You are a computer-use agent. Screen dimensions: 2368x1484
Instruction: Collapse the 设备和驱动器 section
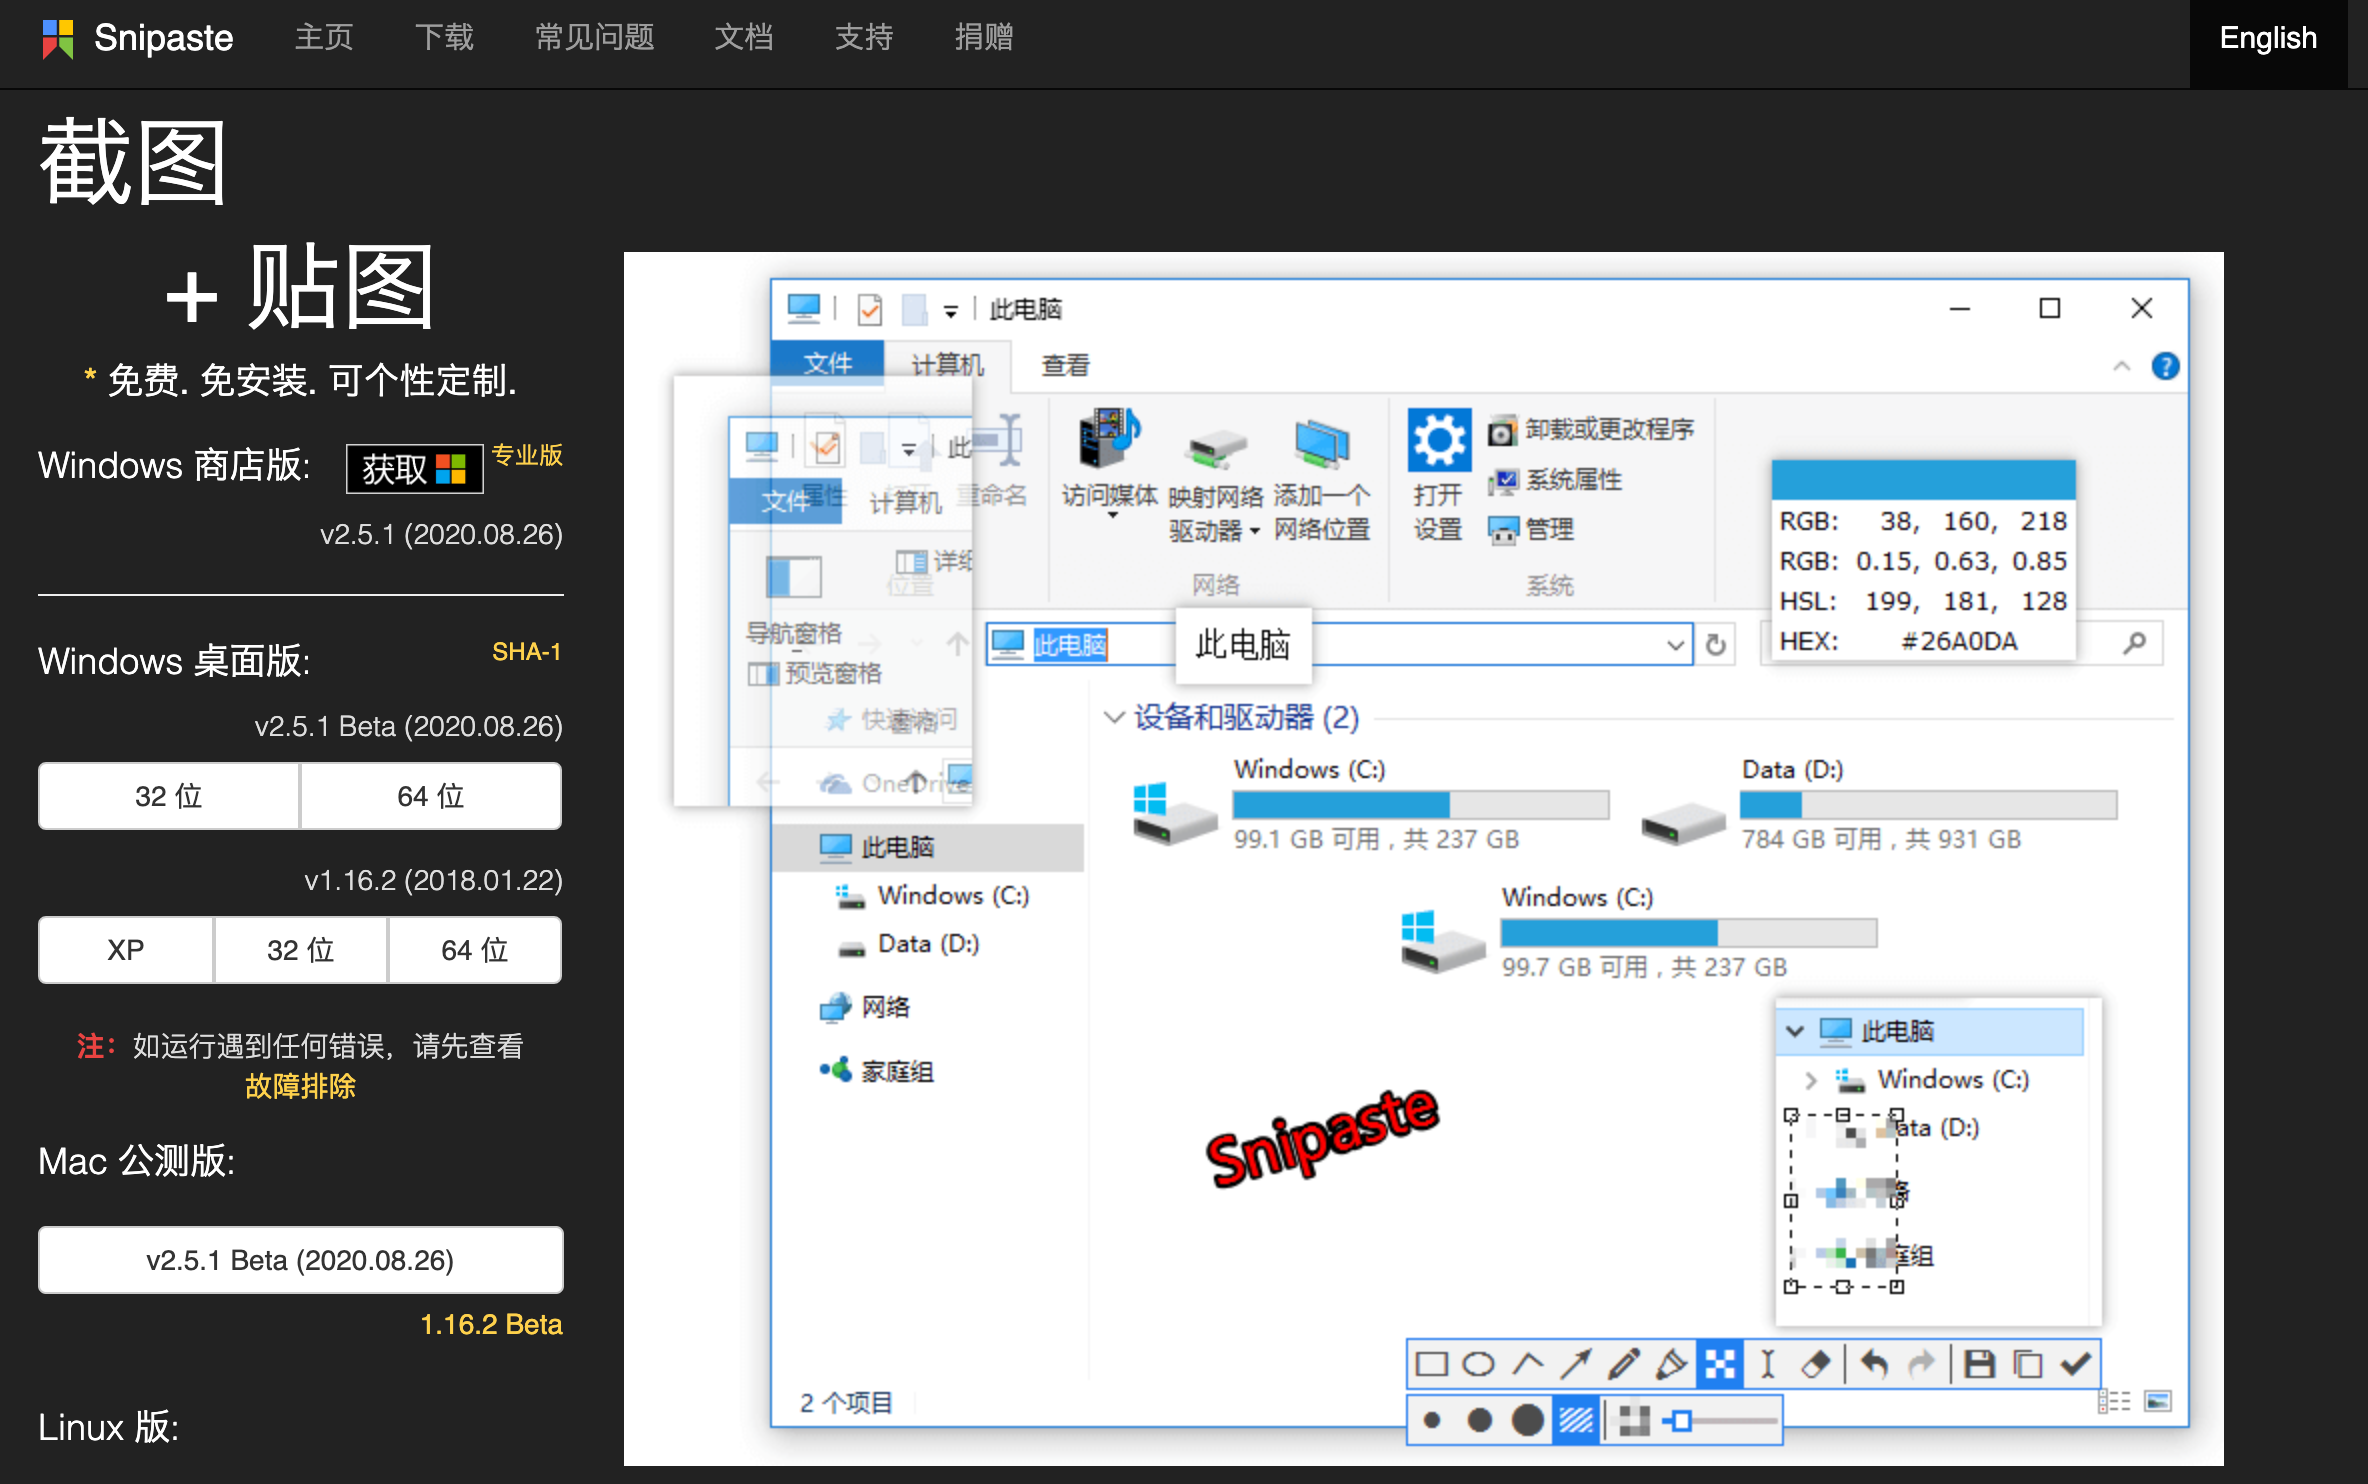click(1113, 717)
